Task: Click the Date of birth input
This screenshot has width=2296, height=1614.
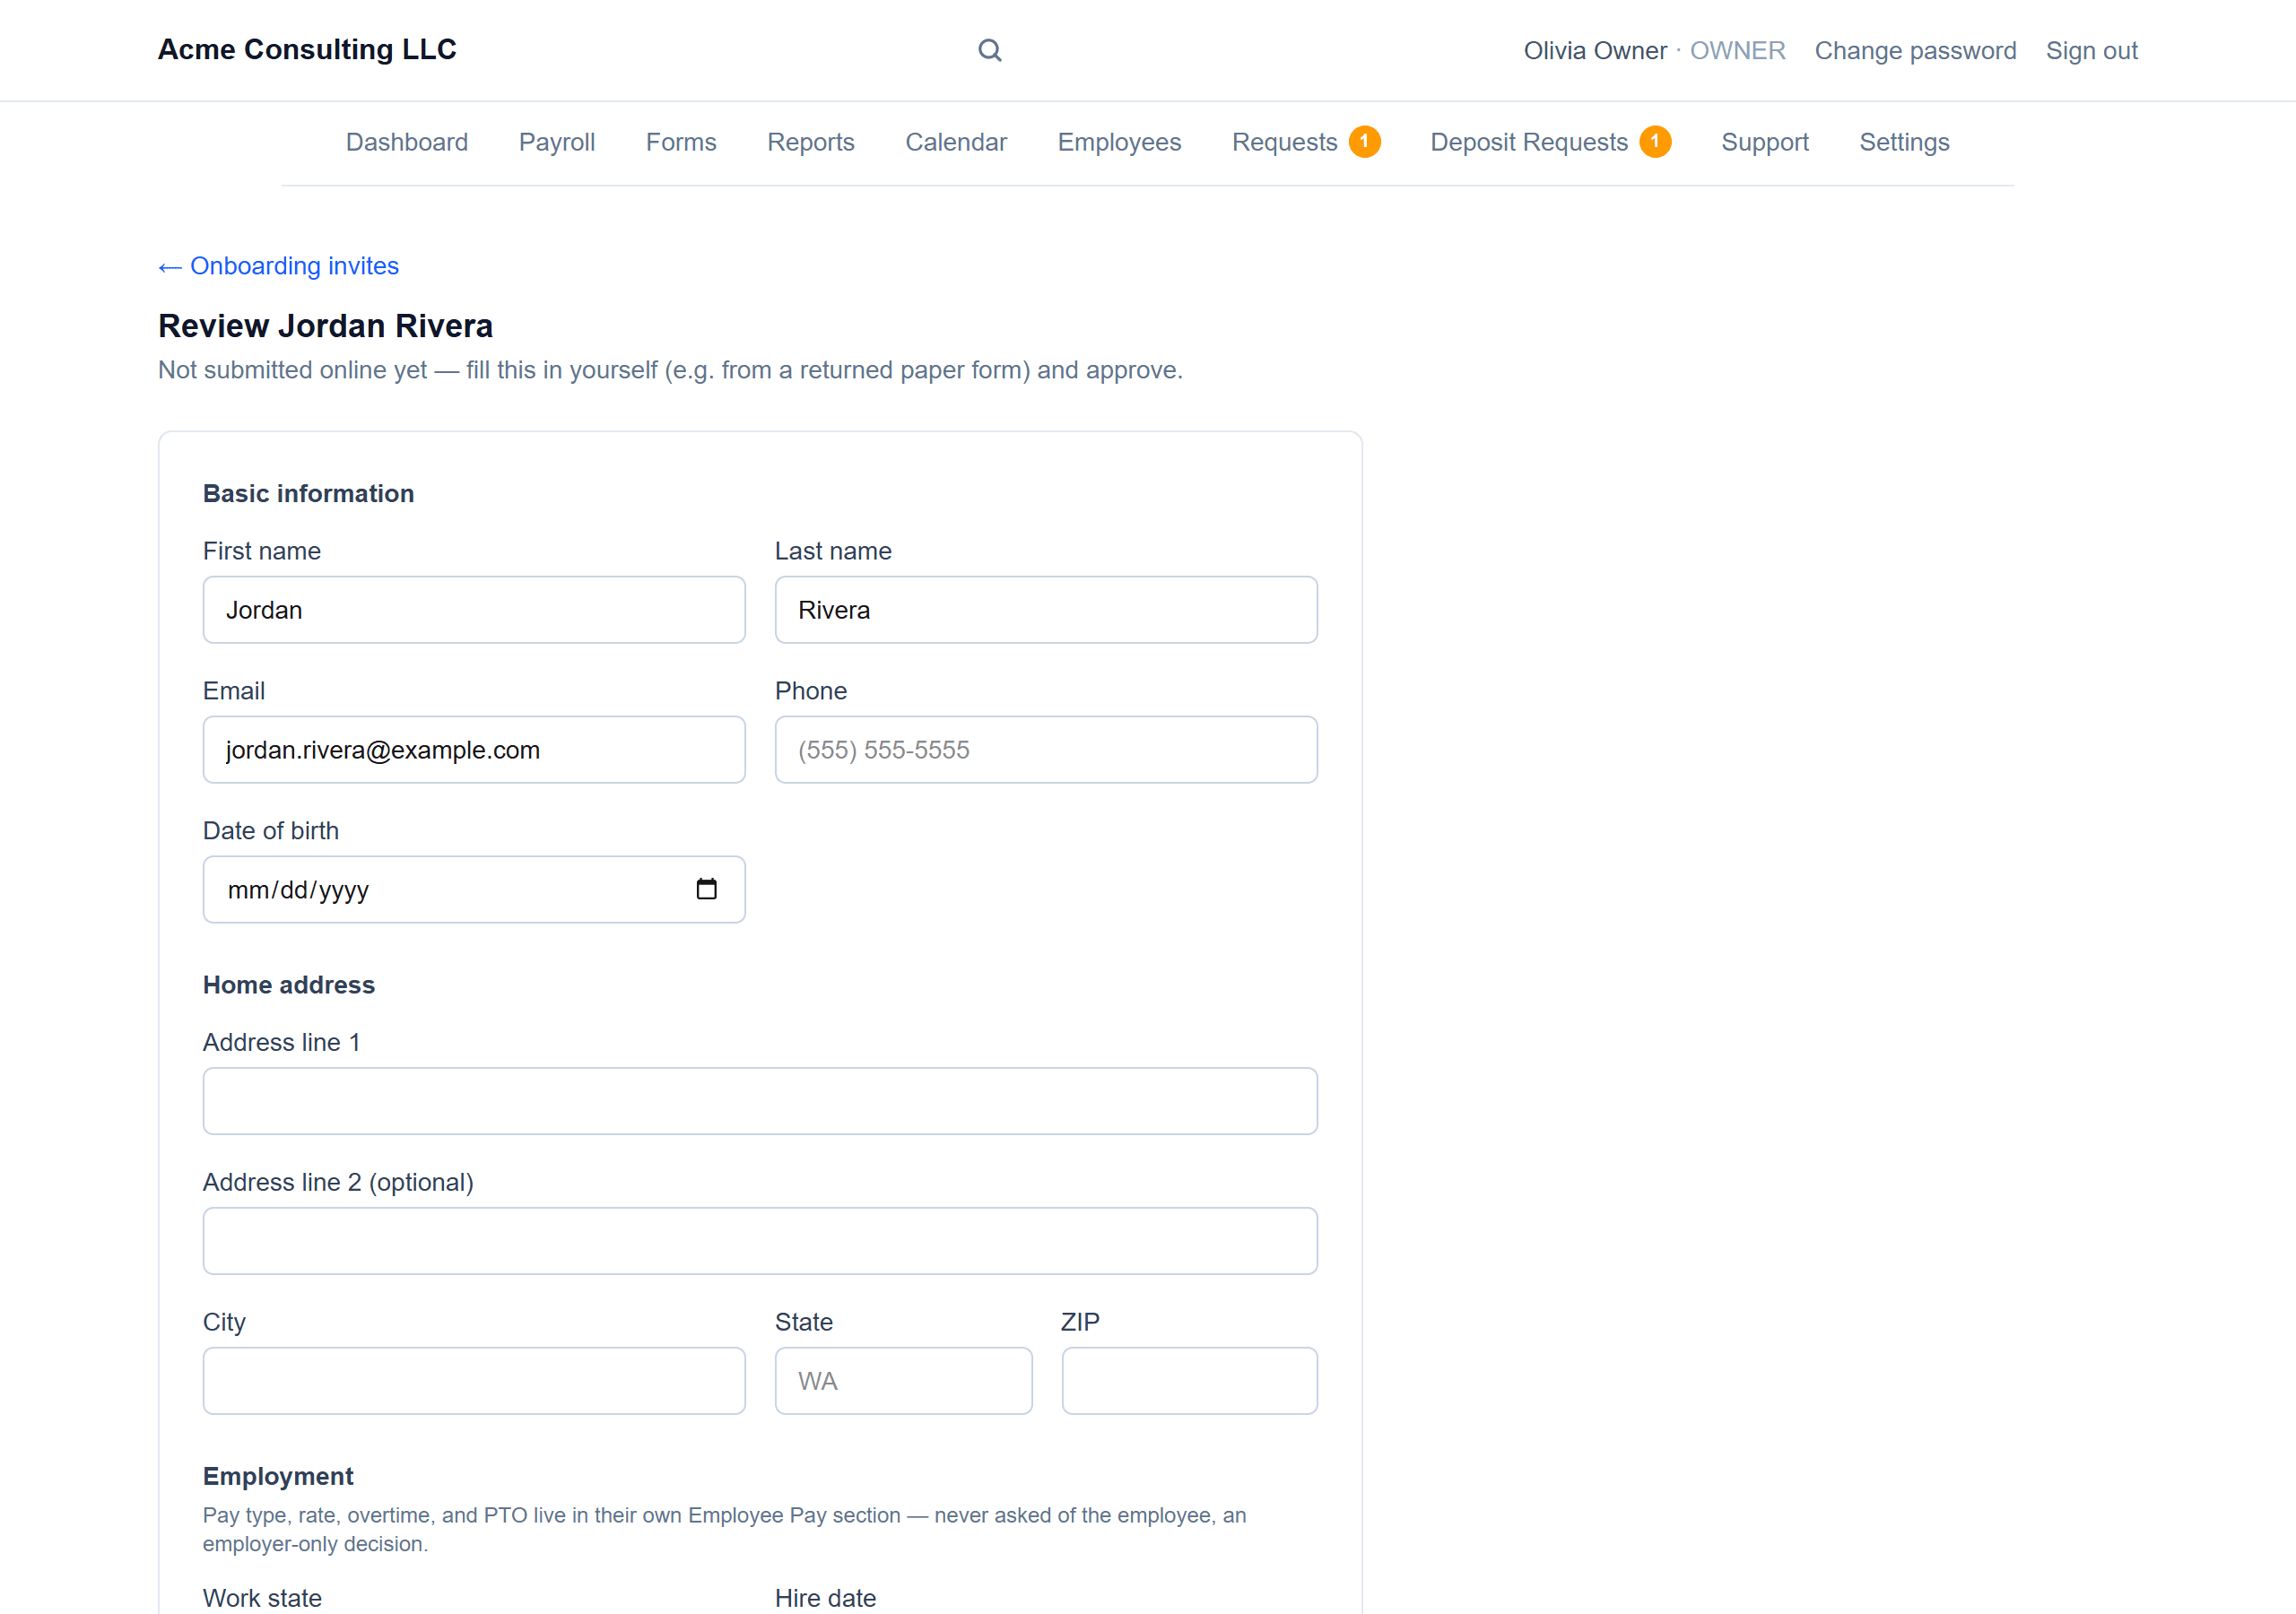Action: pos(474,889)
